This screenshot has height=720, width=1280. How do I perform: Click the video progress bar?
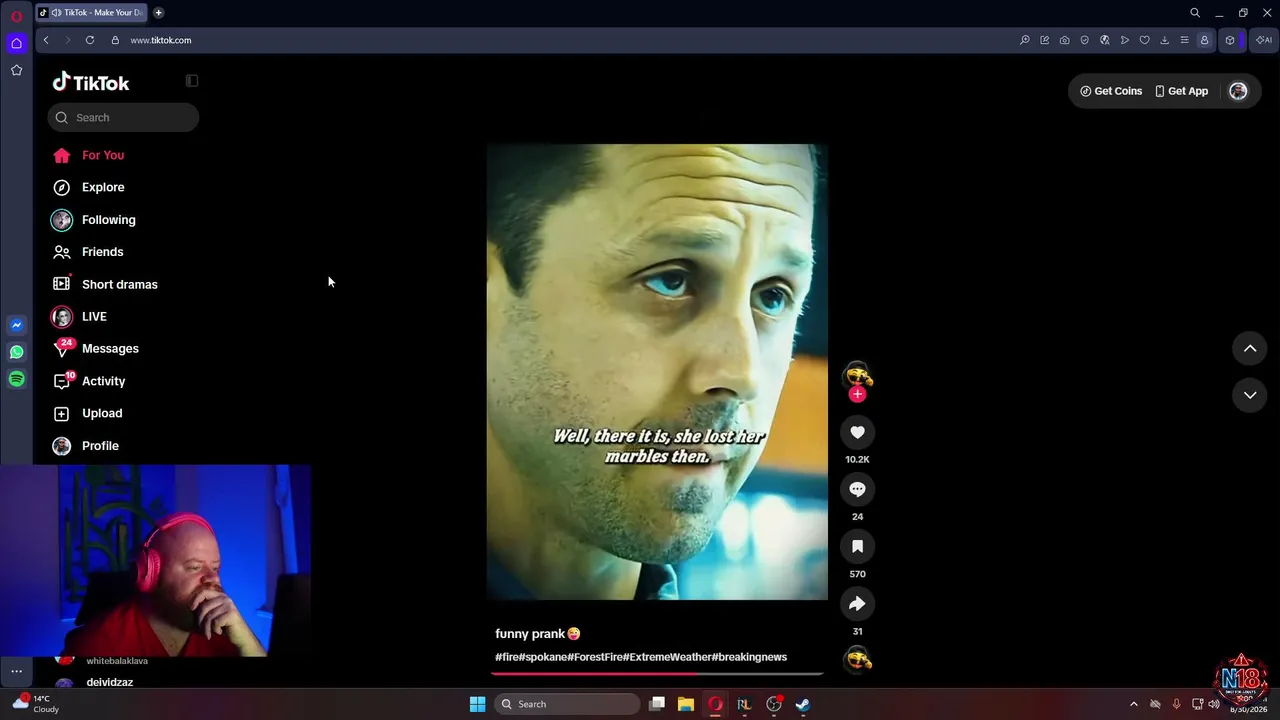(657, 674)
